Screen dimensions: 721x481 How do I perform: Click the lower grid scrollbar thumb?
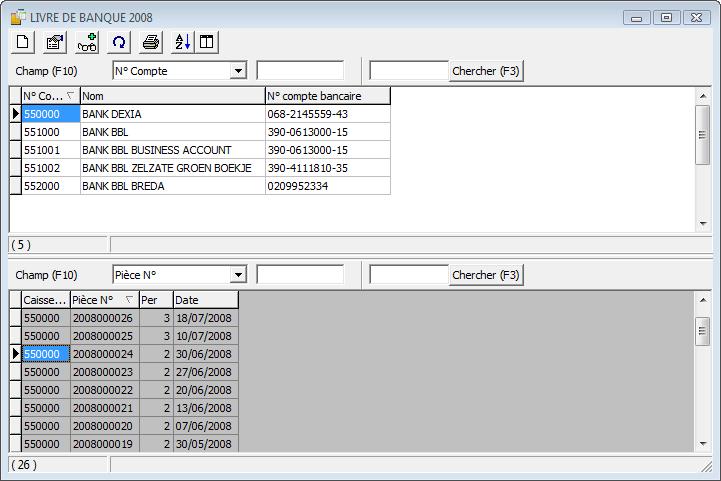point(702,331)
